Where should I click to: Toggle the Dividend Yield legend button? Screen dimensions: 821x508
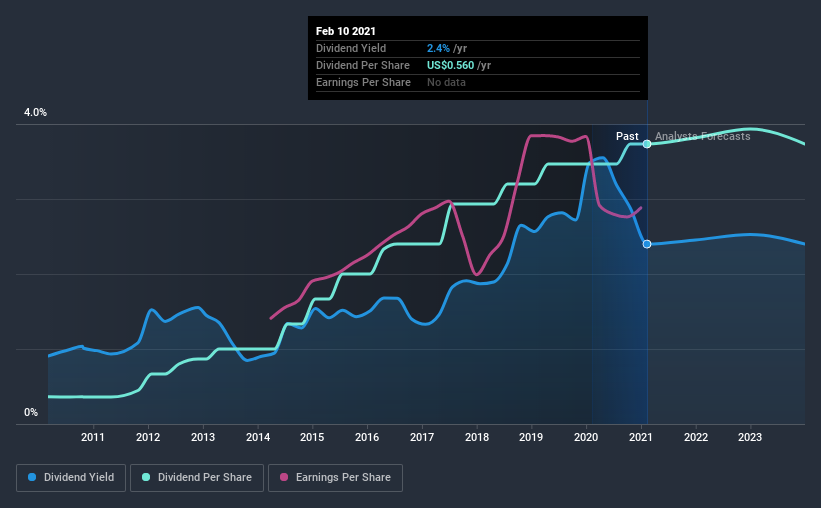pos(71,478)
